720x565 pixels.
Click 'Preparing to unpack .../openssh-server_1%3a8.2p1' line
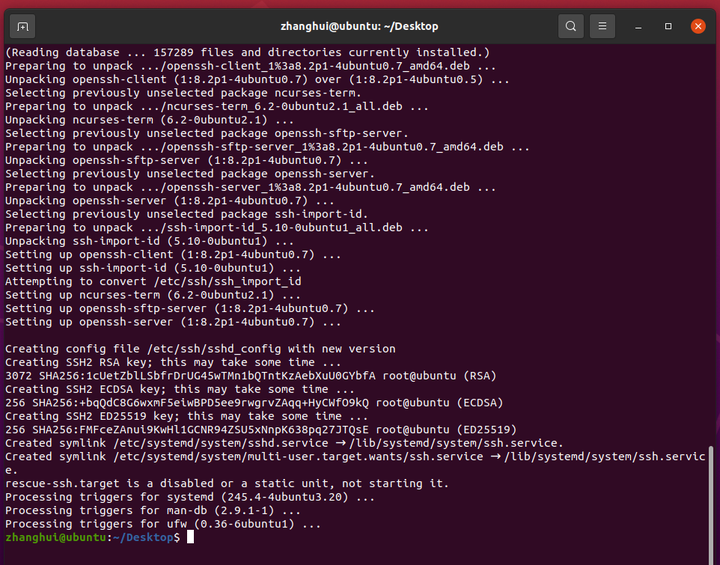tap(251, 187)
